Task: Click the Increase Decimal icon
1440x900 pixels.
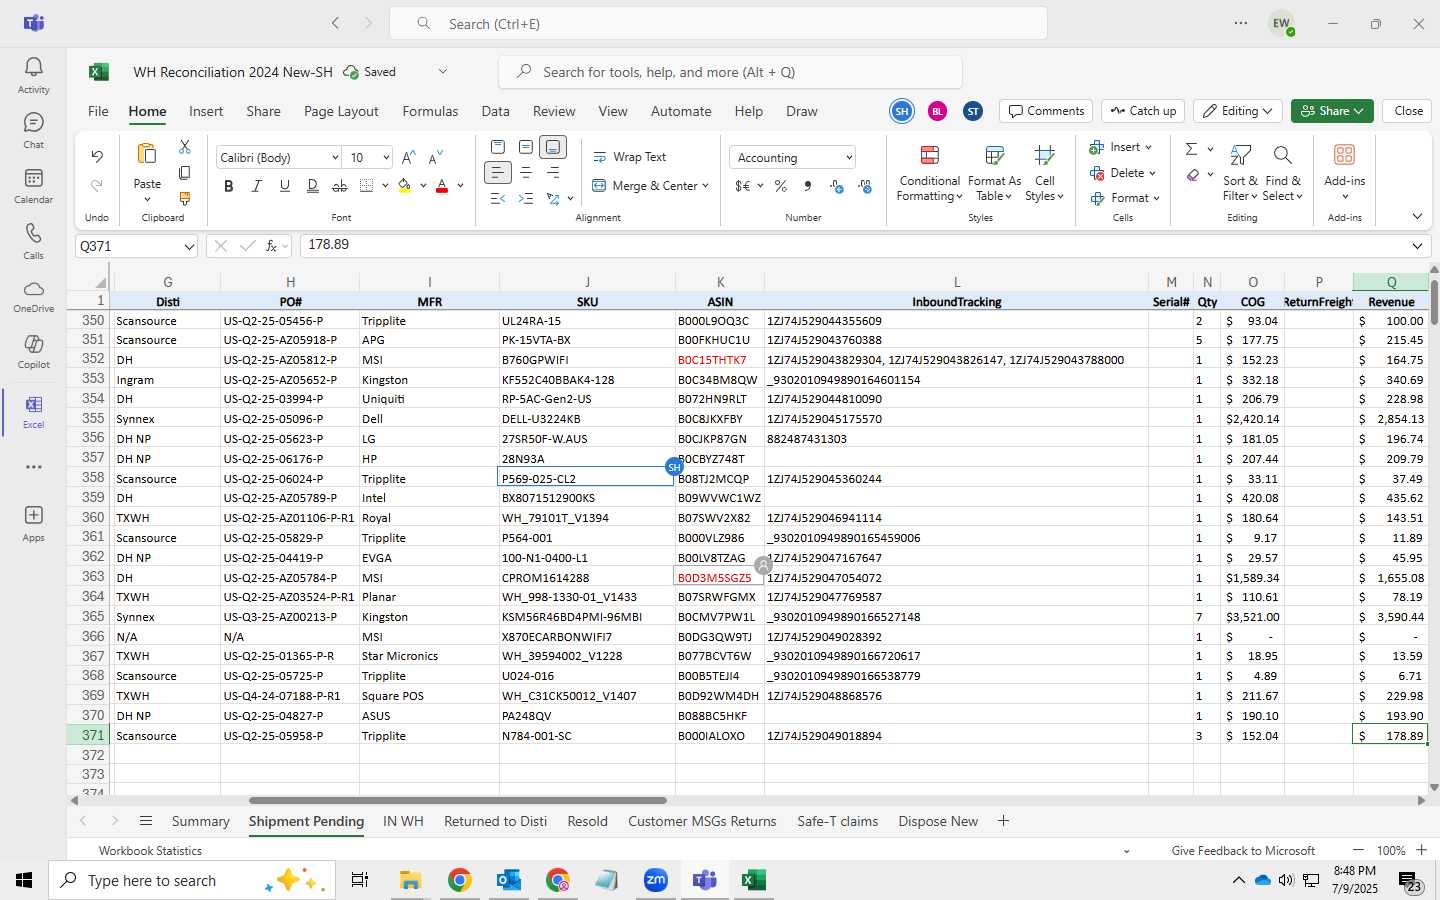Action: click(x=837, y=186)
